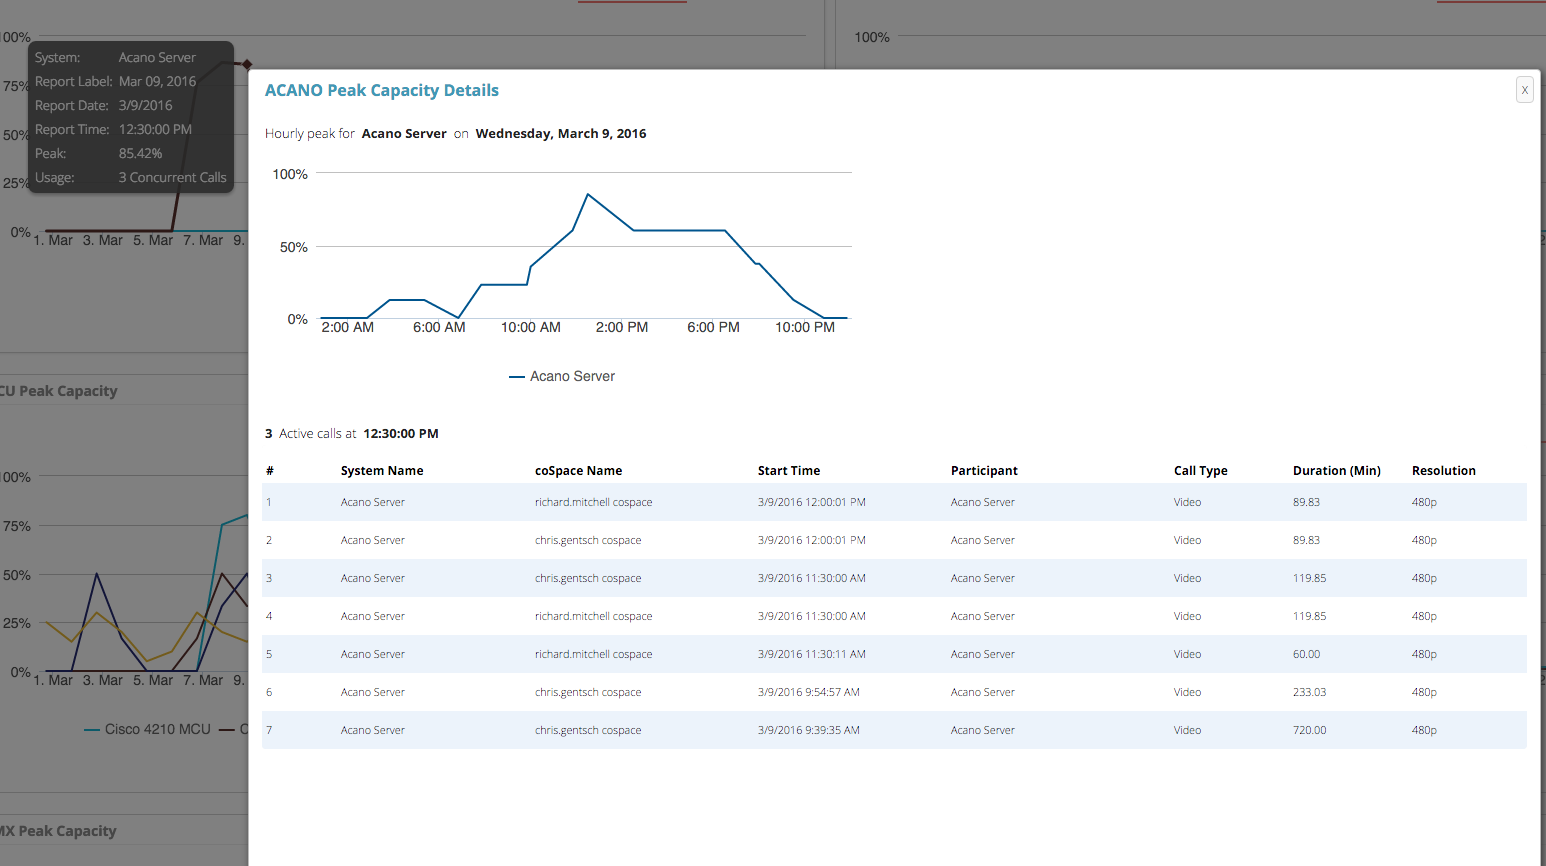The height and width of the screenshot is (866, 1546).
Task: Close the ACANO Peak Capacity Details dialog
Action: (1524, 90)
